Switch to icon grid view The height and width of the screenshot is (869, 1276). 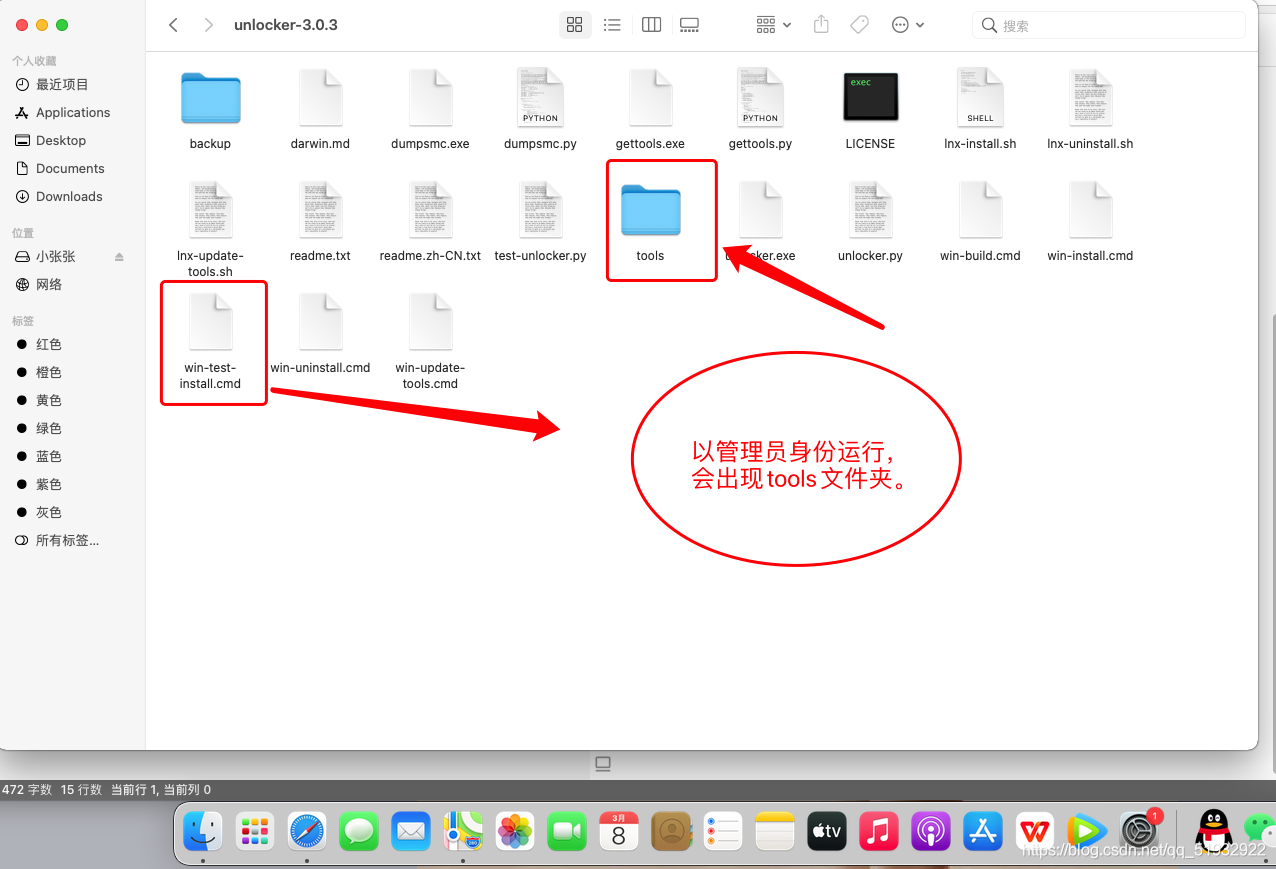(574, 25)
